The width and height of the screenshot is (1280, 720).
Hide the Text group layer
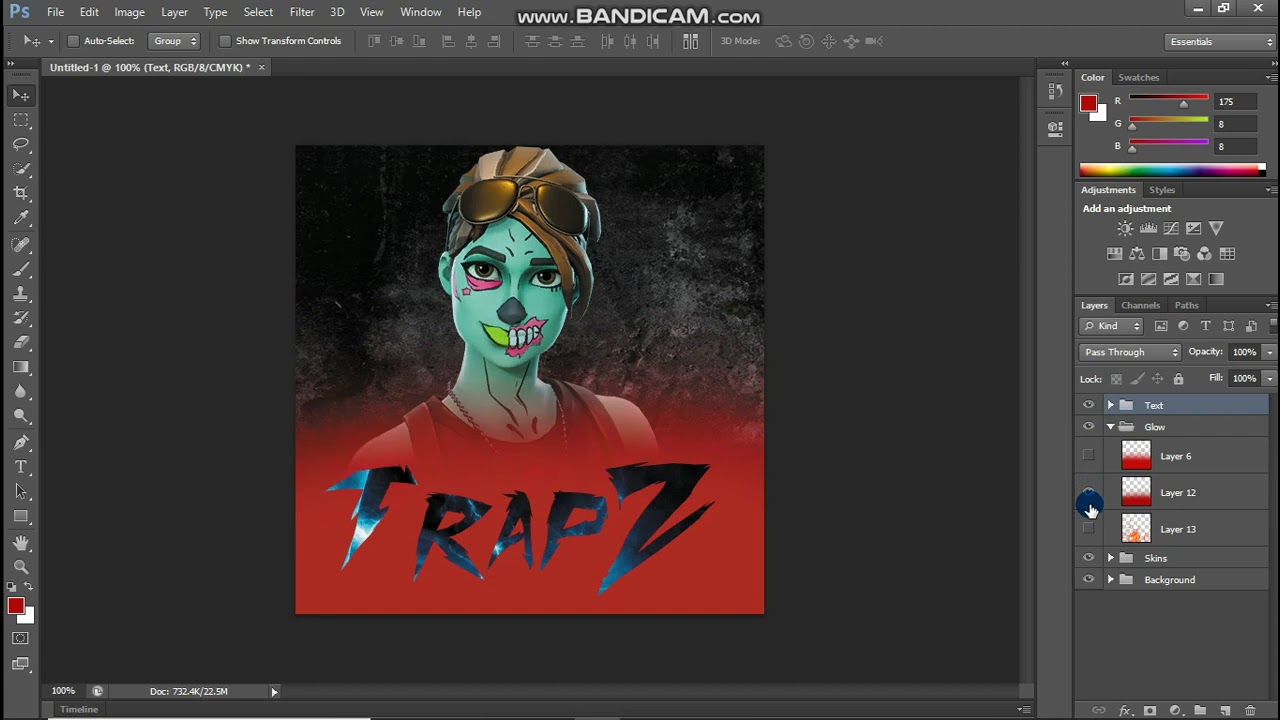1088,405
